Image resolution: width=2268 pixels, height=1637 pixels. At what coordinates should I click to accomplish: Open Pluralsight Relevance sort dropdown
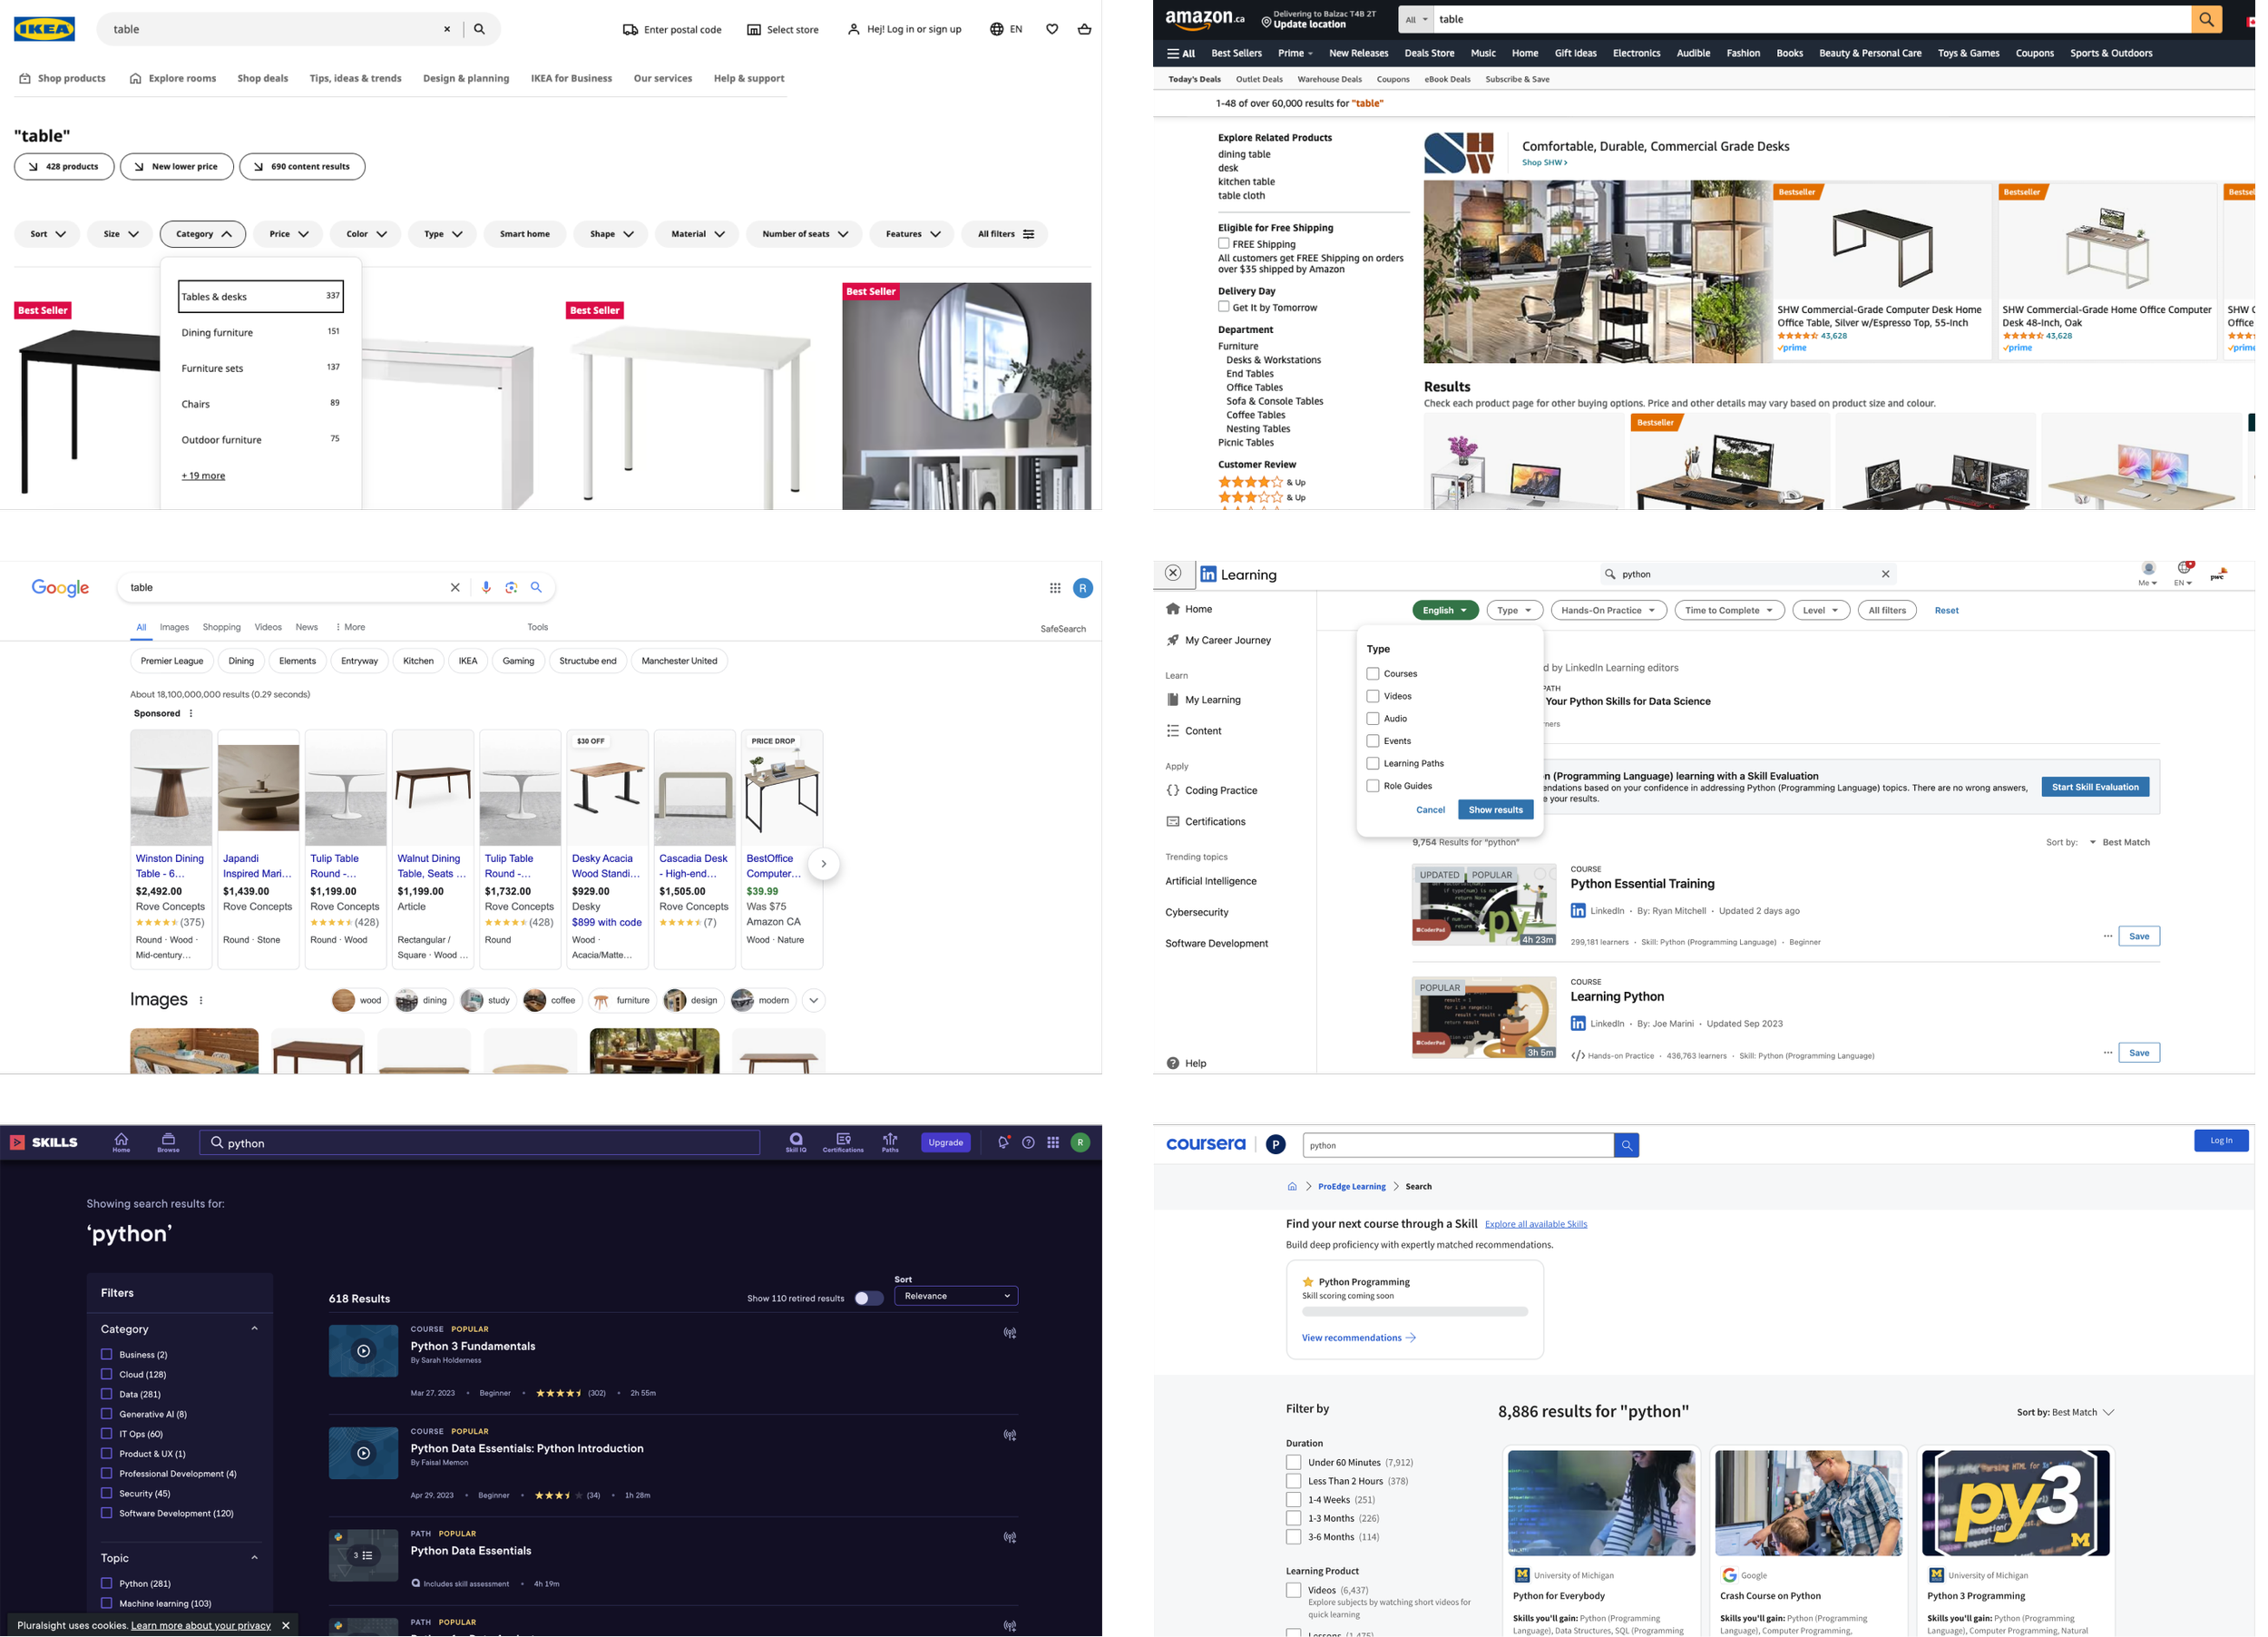[x=956, y=1296]
